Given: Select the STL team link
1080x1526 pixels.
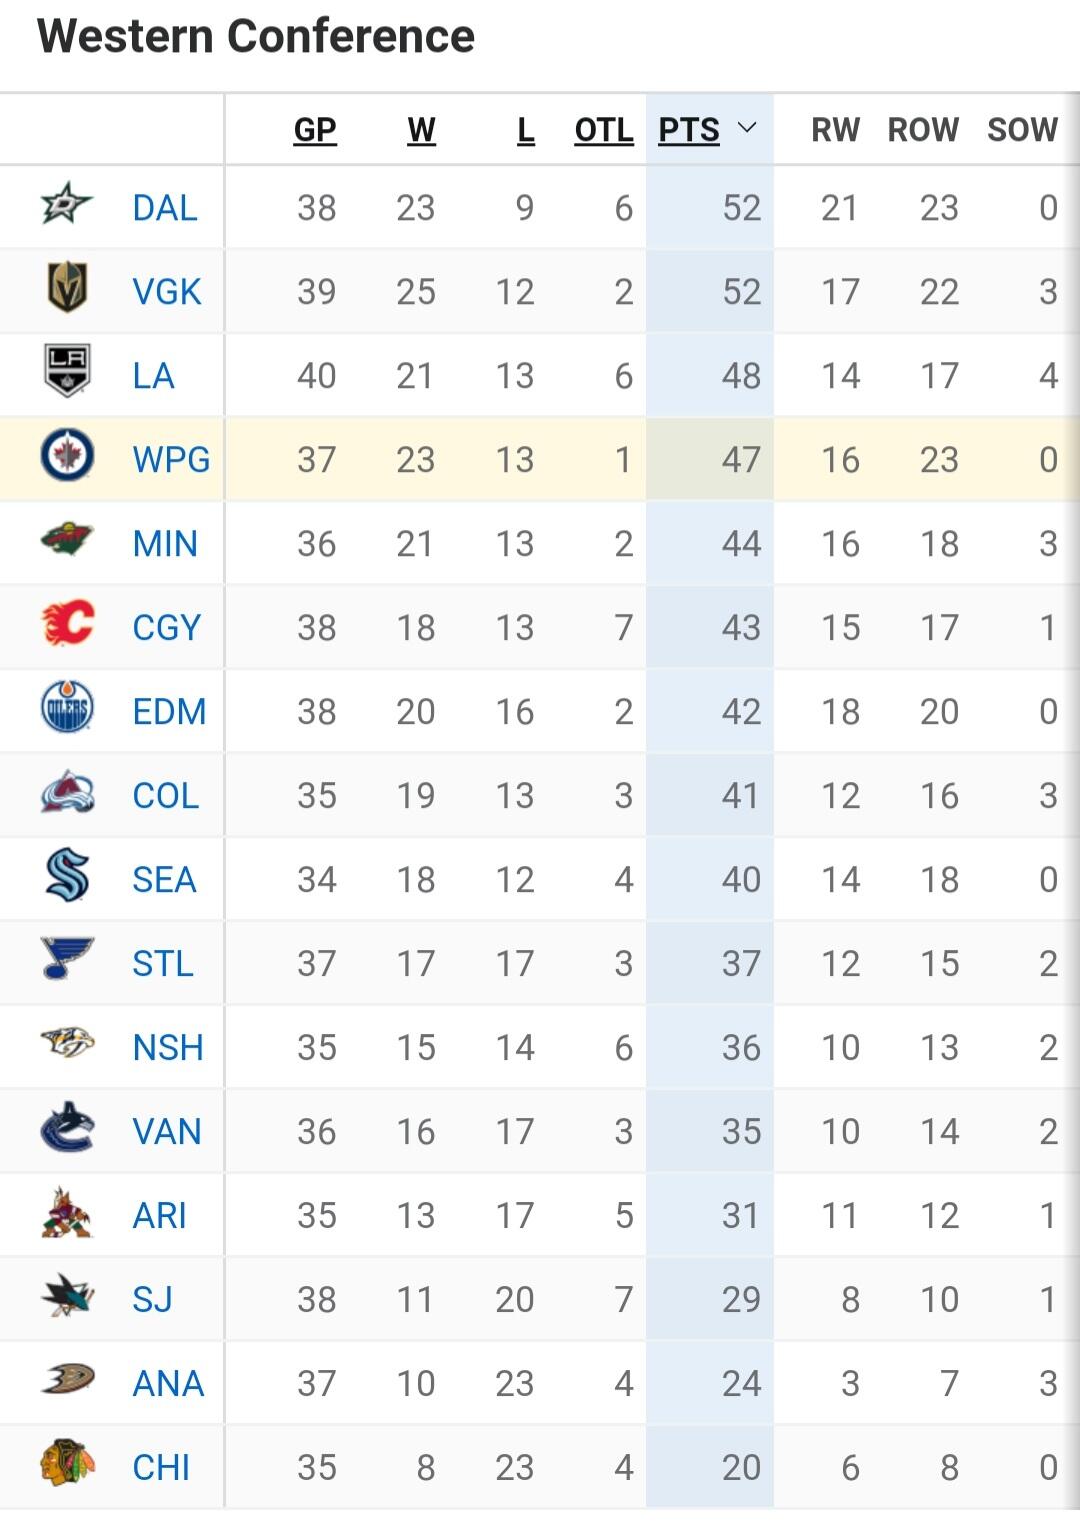Looking at the screenshot, I should (163, 964).
